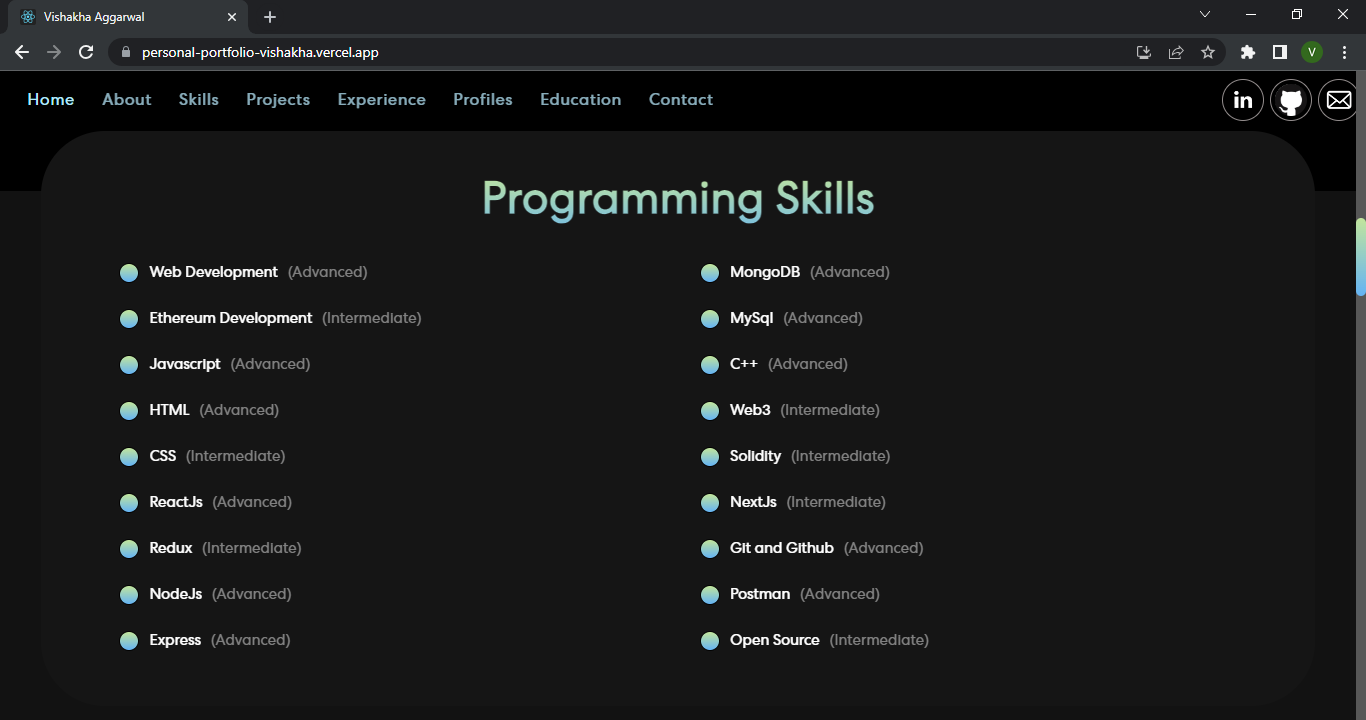Image resolution: width=1366 pixels, height=720 pixels.
Task: Open a new browser tab
Action: point(269,15)
